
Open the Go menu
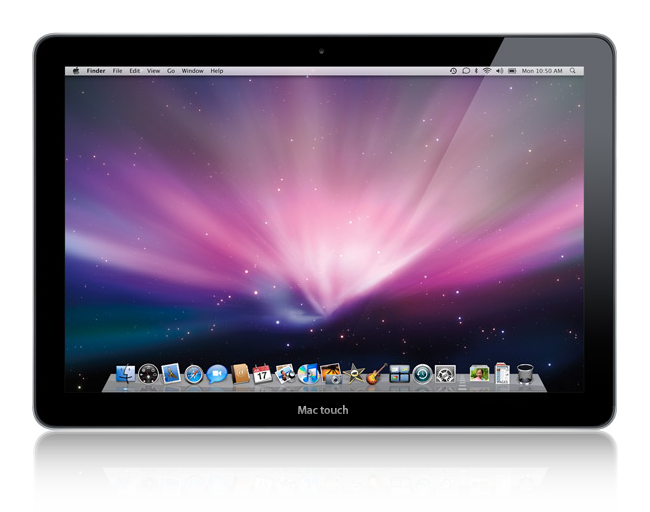(x=171, y=71)
